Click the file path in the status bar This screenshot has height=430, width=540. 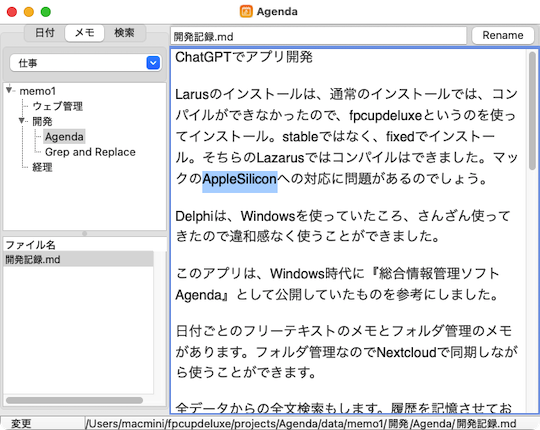tap(301, 423)
